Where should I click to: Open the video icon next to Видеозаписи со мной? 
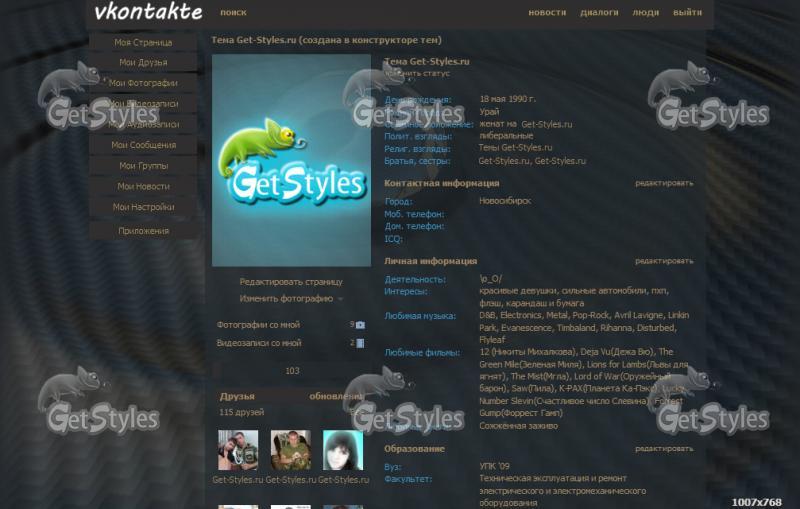tap(360, 343)
